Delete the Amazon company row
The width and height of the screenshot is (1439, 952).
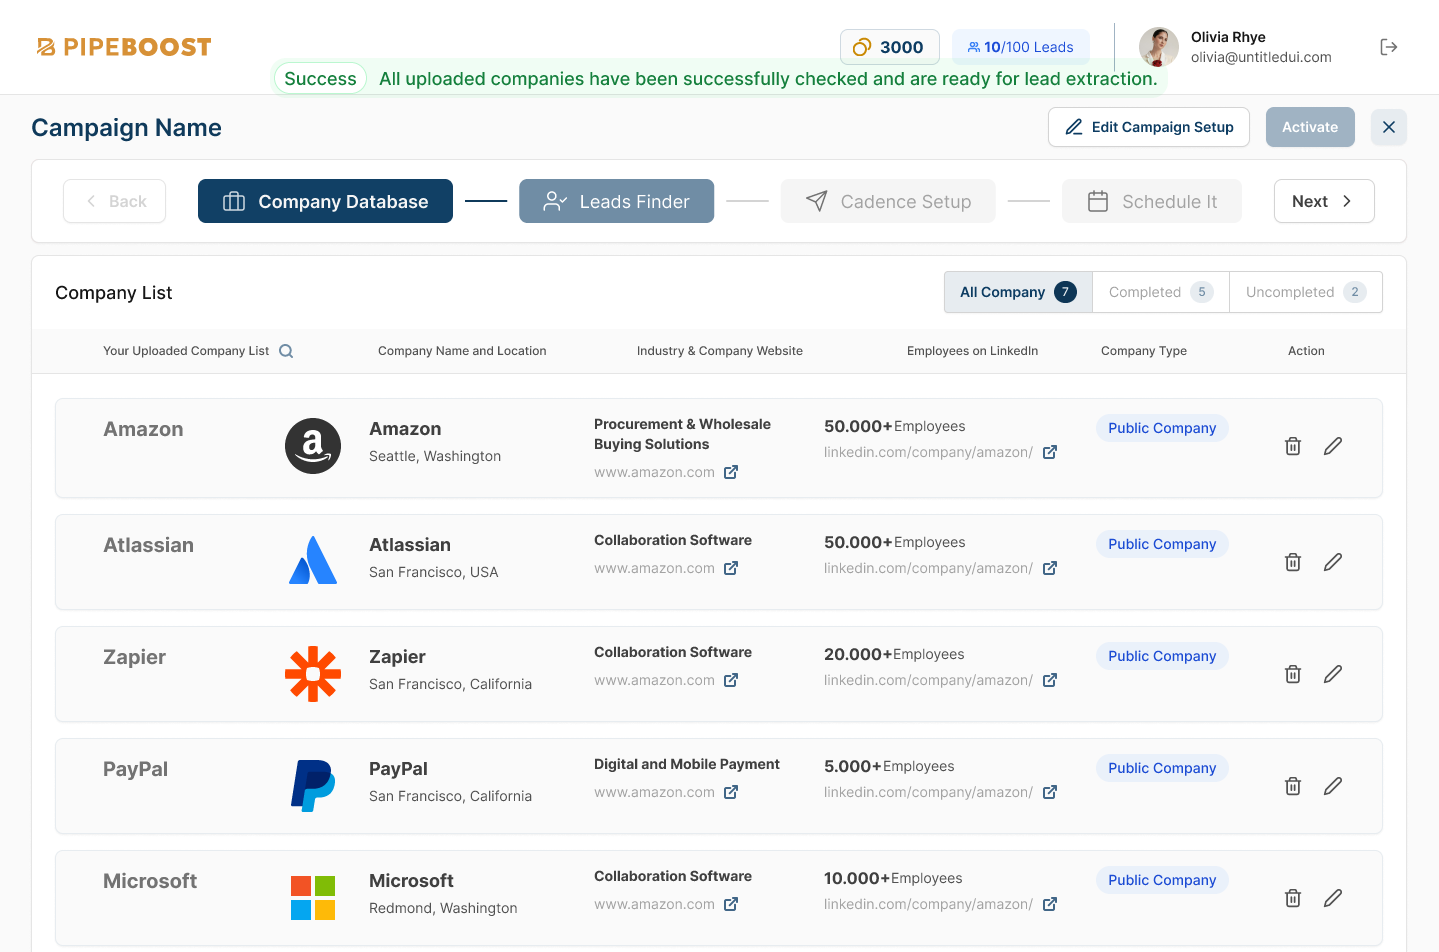[1293, 446]
